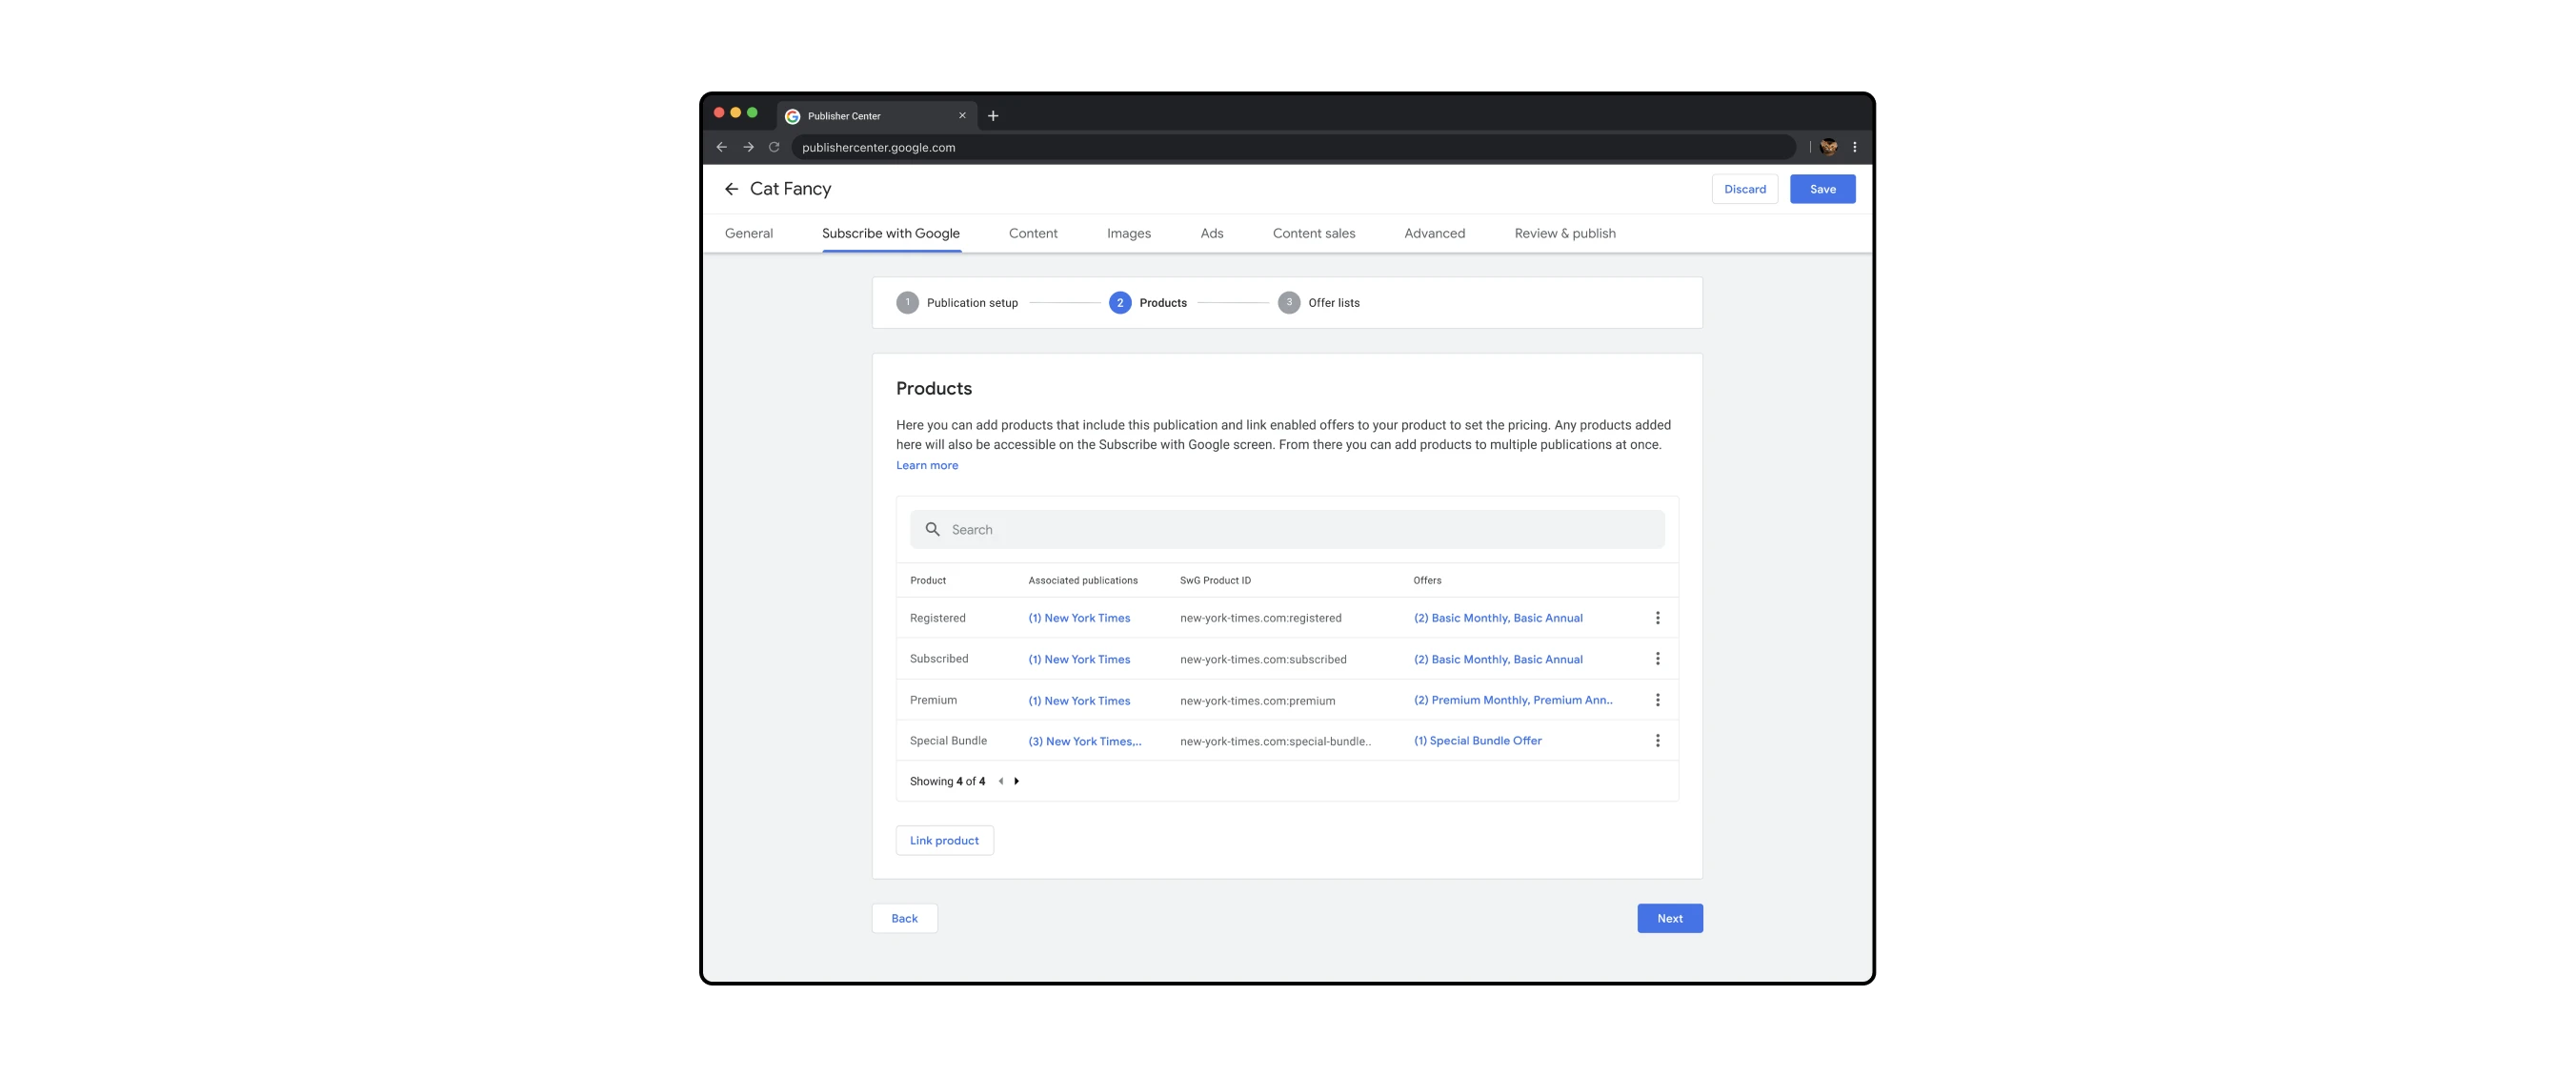Switch to the Advanced tab
2576x1077 pixels.
(x=1434, y=233)
